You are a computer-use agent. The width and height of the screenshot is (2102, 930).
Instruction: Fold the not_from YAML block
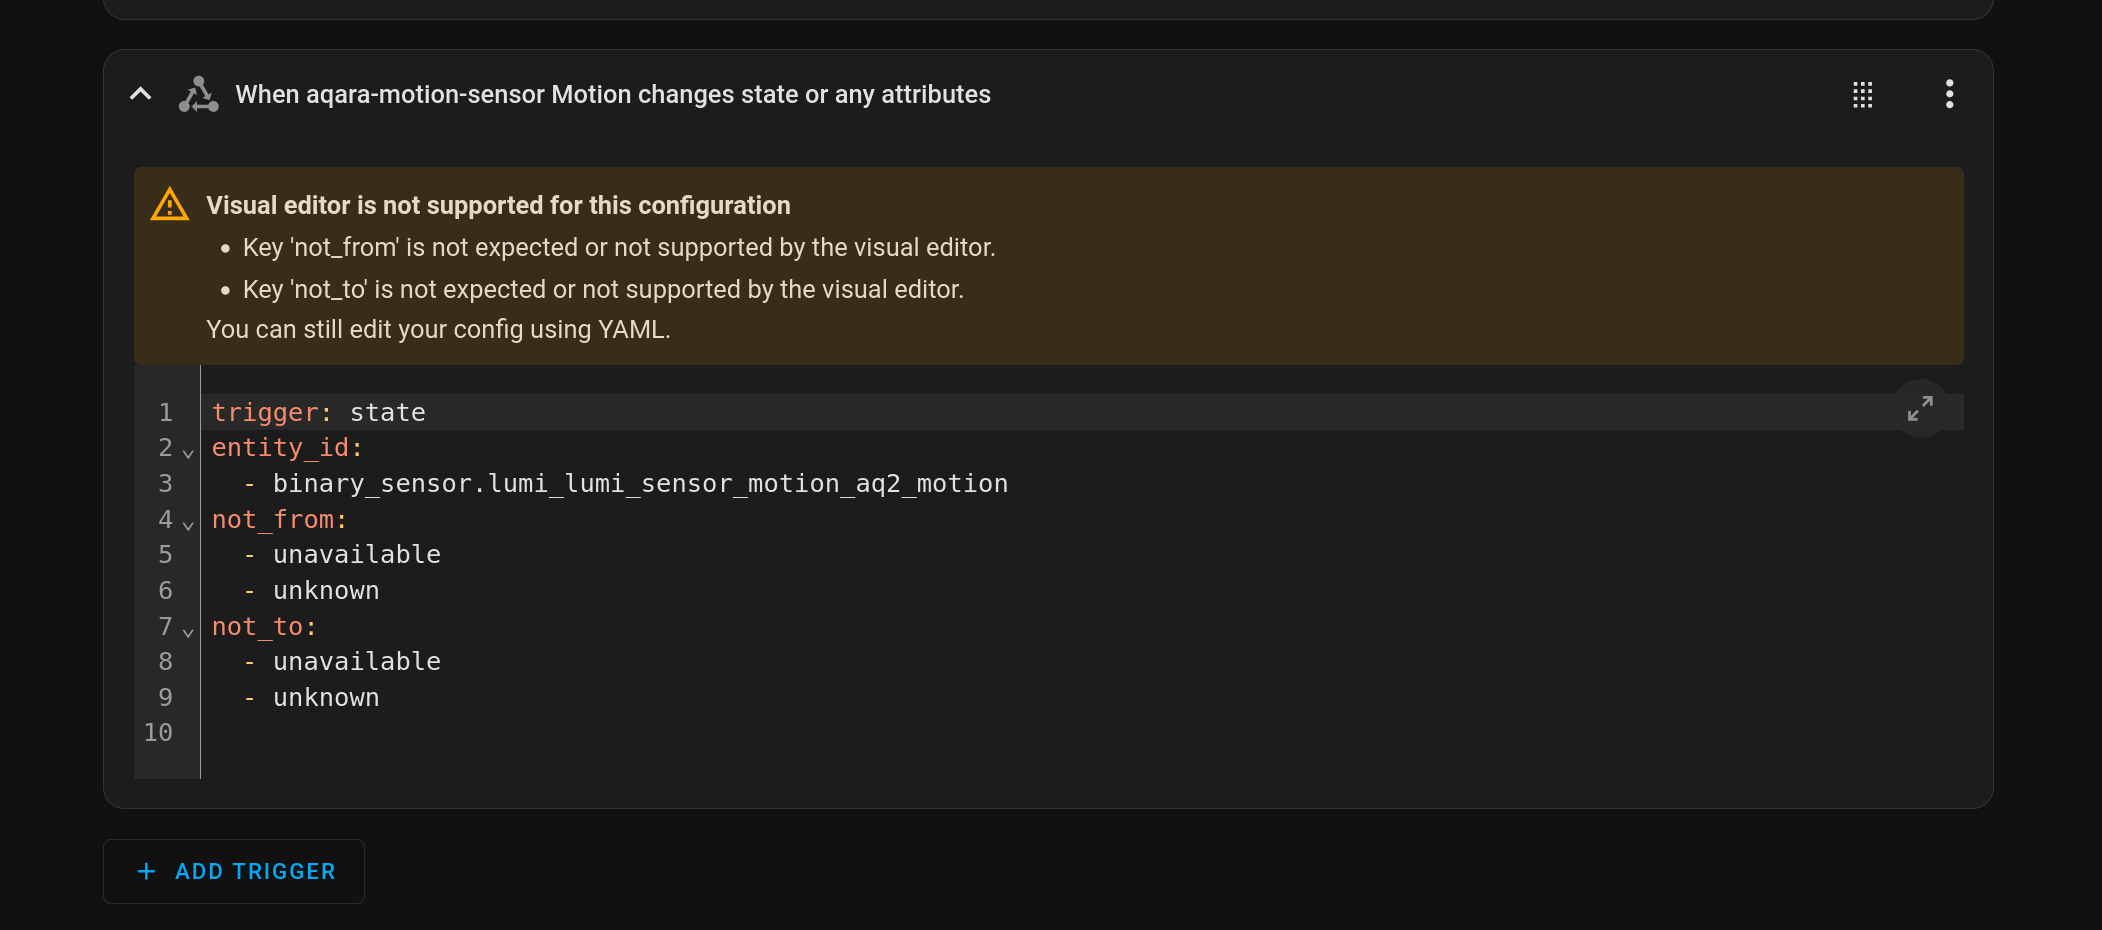click(188, 525)
